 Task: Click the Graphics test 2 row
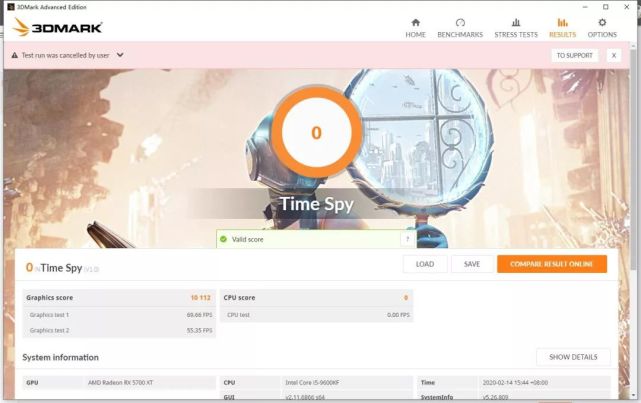pyautogui.click(x=119, y=330)
